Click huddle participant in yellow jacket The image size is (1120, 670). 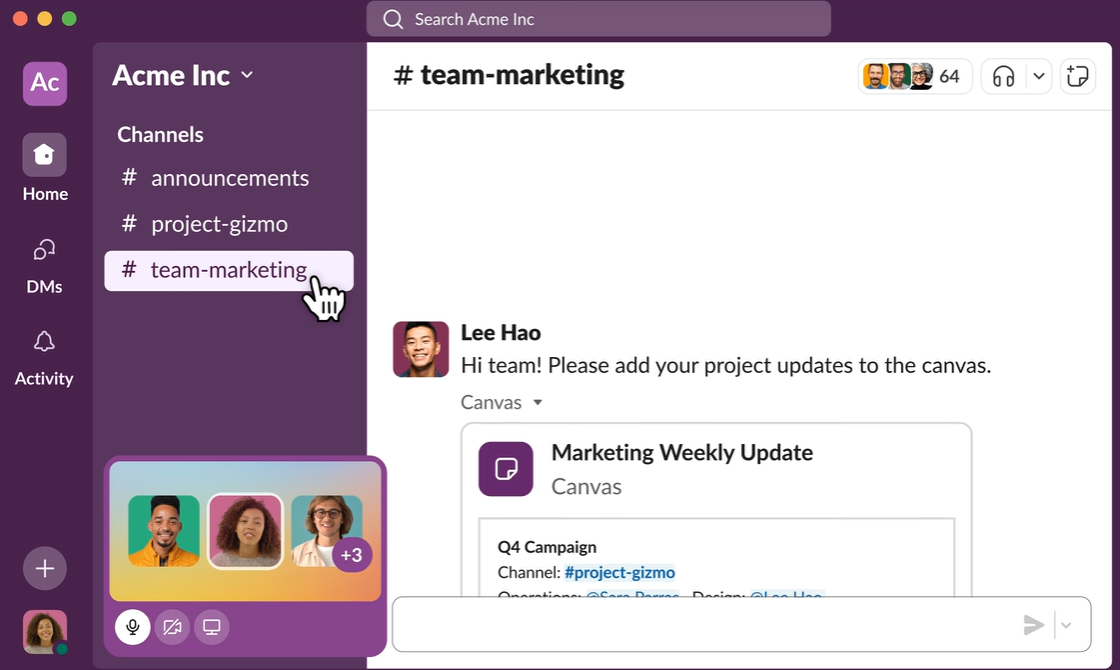(164, 531)
